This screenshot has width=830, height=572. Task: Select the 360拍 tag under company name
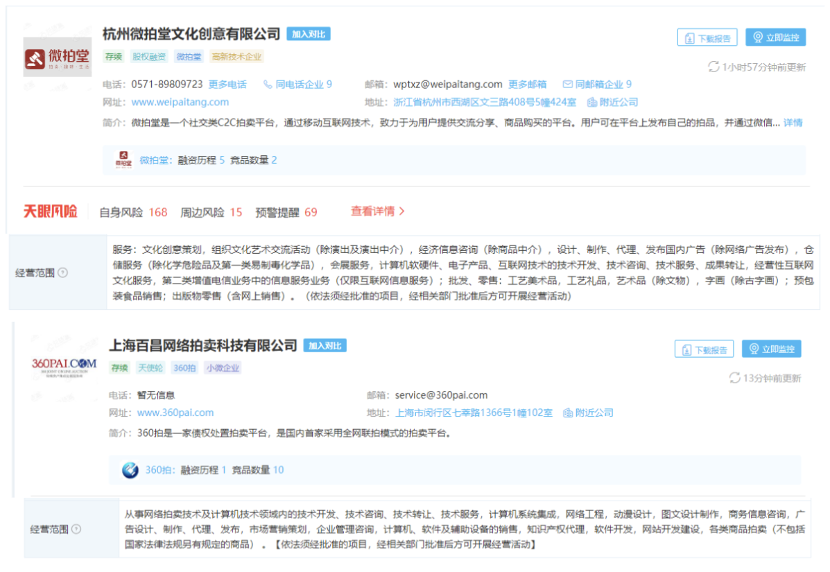(185, 368)
